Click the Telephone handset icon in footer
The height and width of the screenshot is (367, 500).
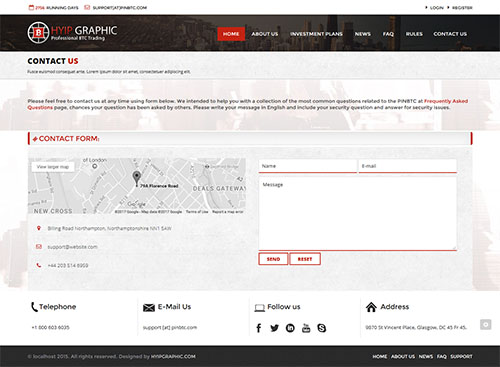pyautogui.click(x=34, y=307)
